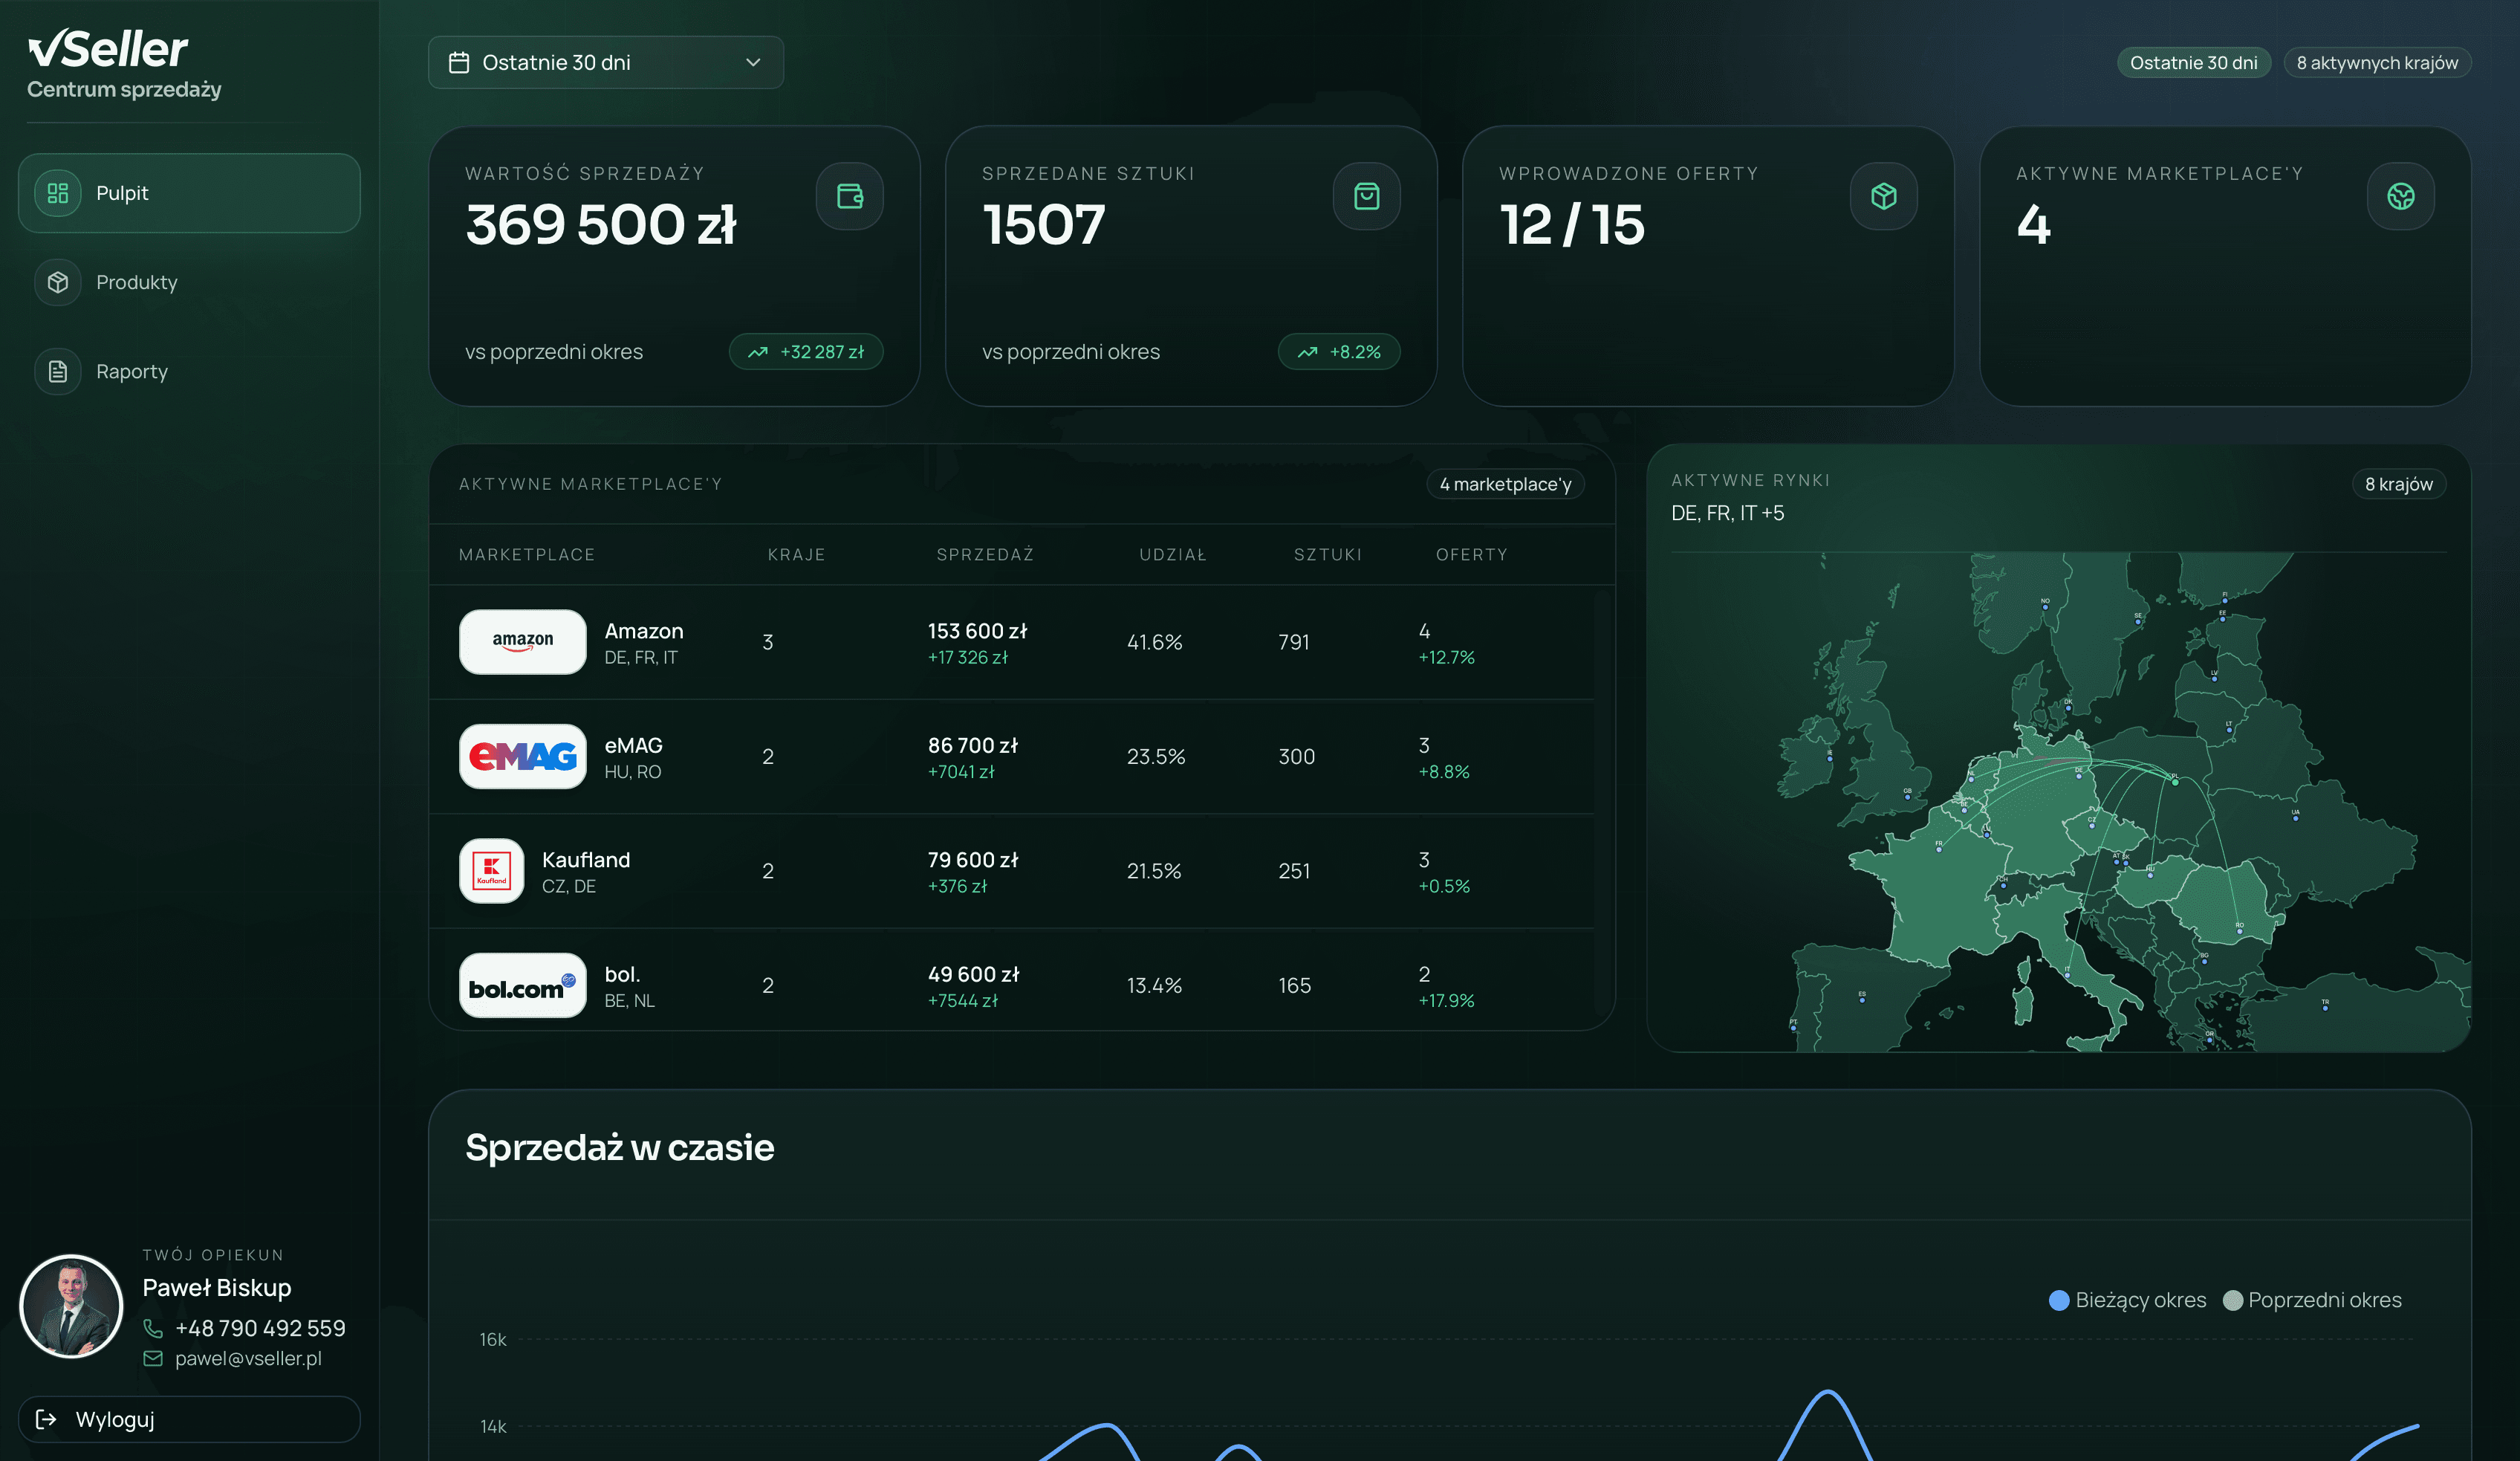
Task: Click the calendar icon in the date selector
Action: click(x=460, y=62)
